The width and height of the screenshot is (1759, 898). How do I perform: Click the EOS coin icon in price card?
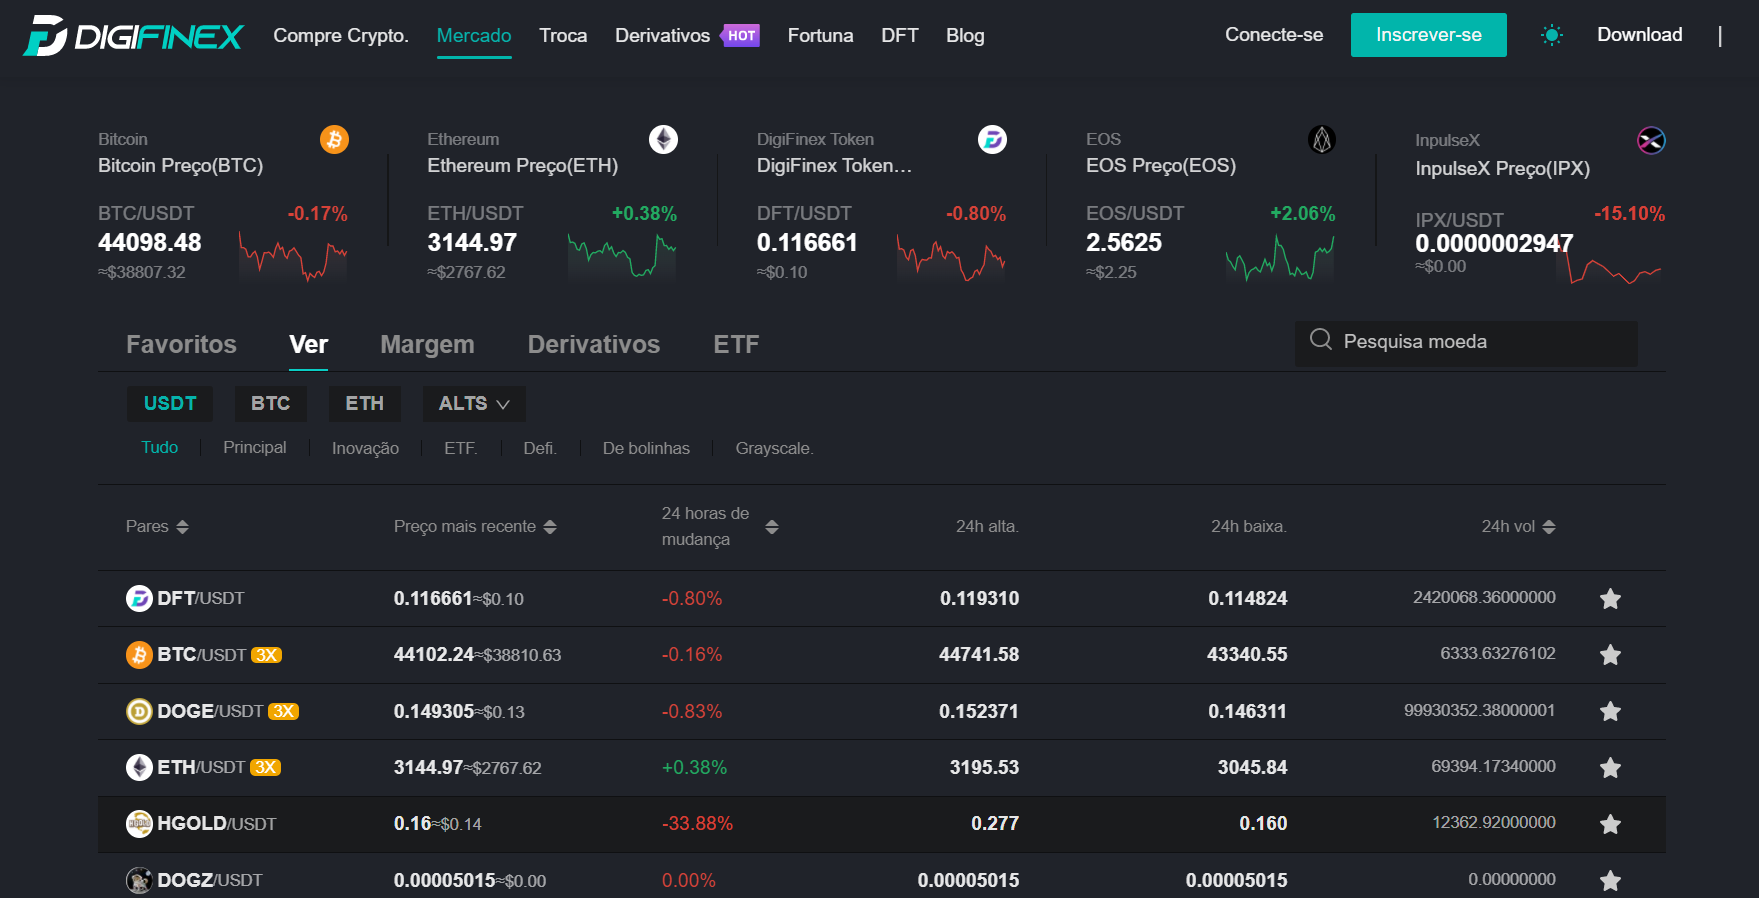tap(1322, 139)
